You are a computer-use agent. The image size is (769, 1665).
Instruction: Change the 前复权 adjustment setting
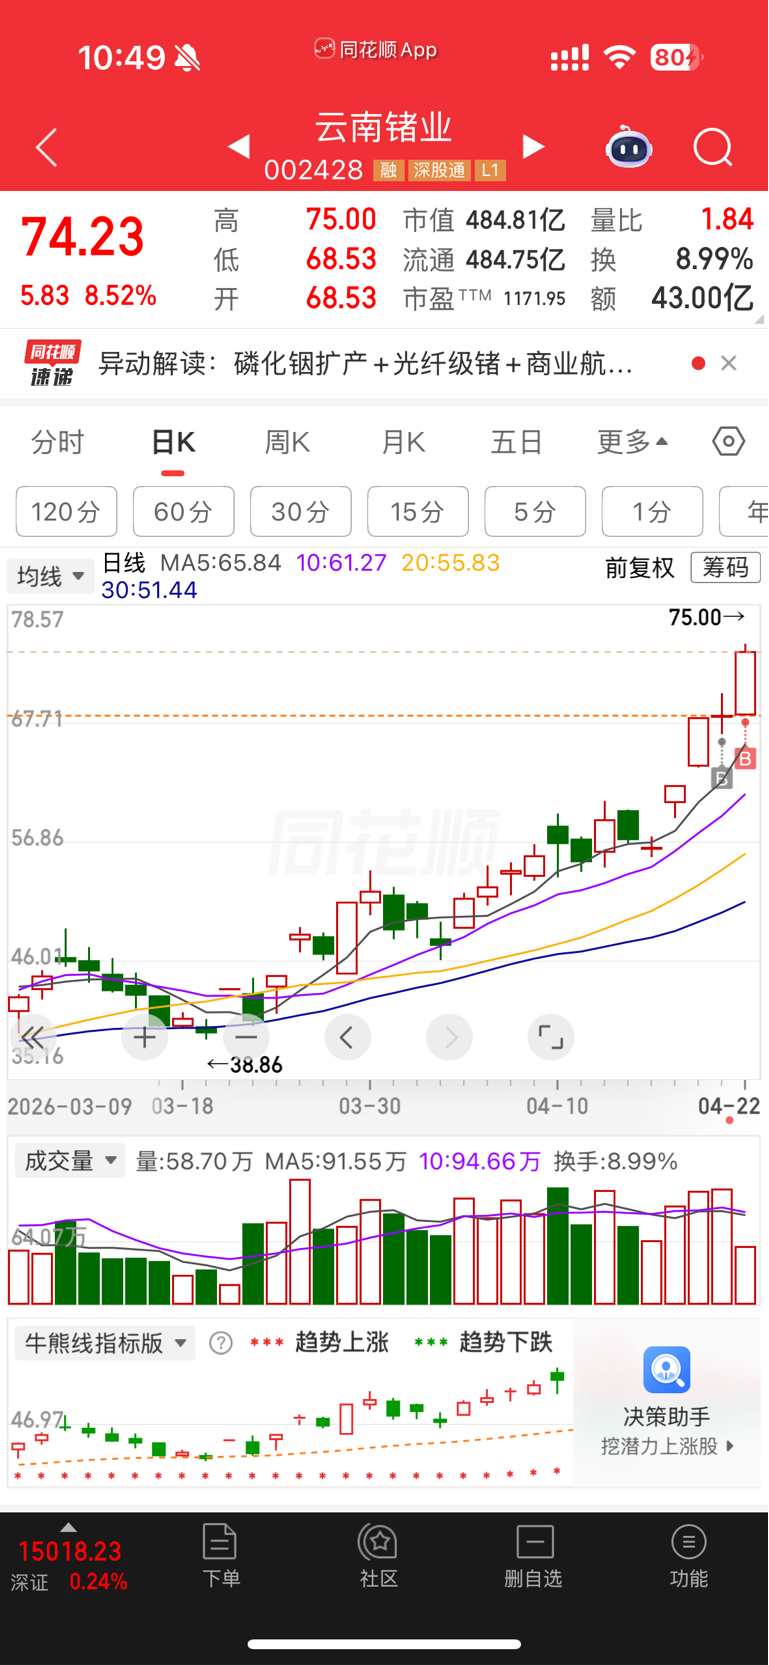tap(640, 568)
